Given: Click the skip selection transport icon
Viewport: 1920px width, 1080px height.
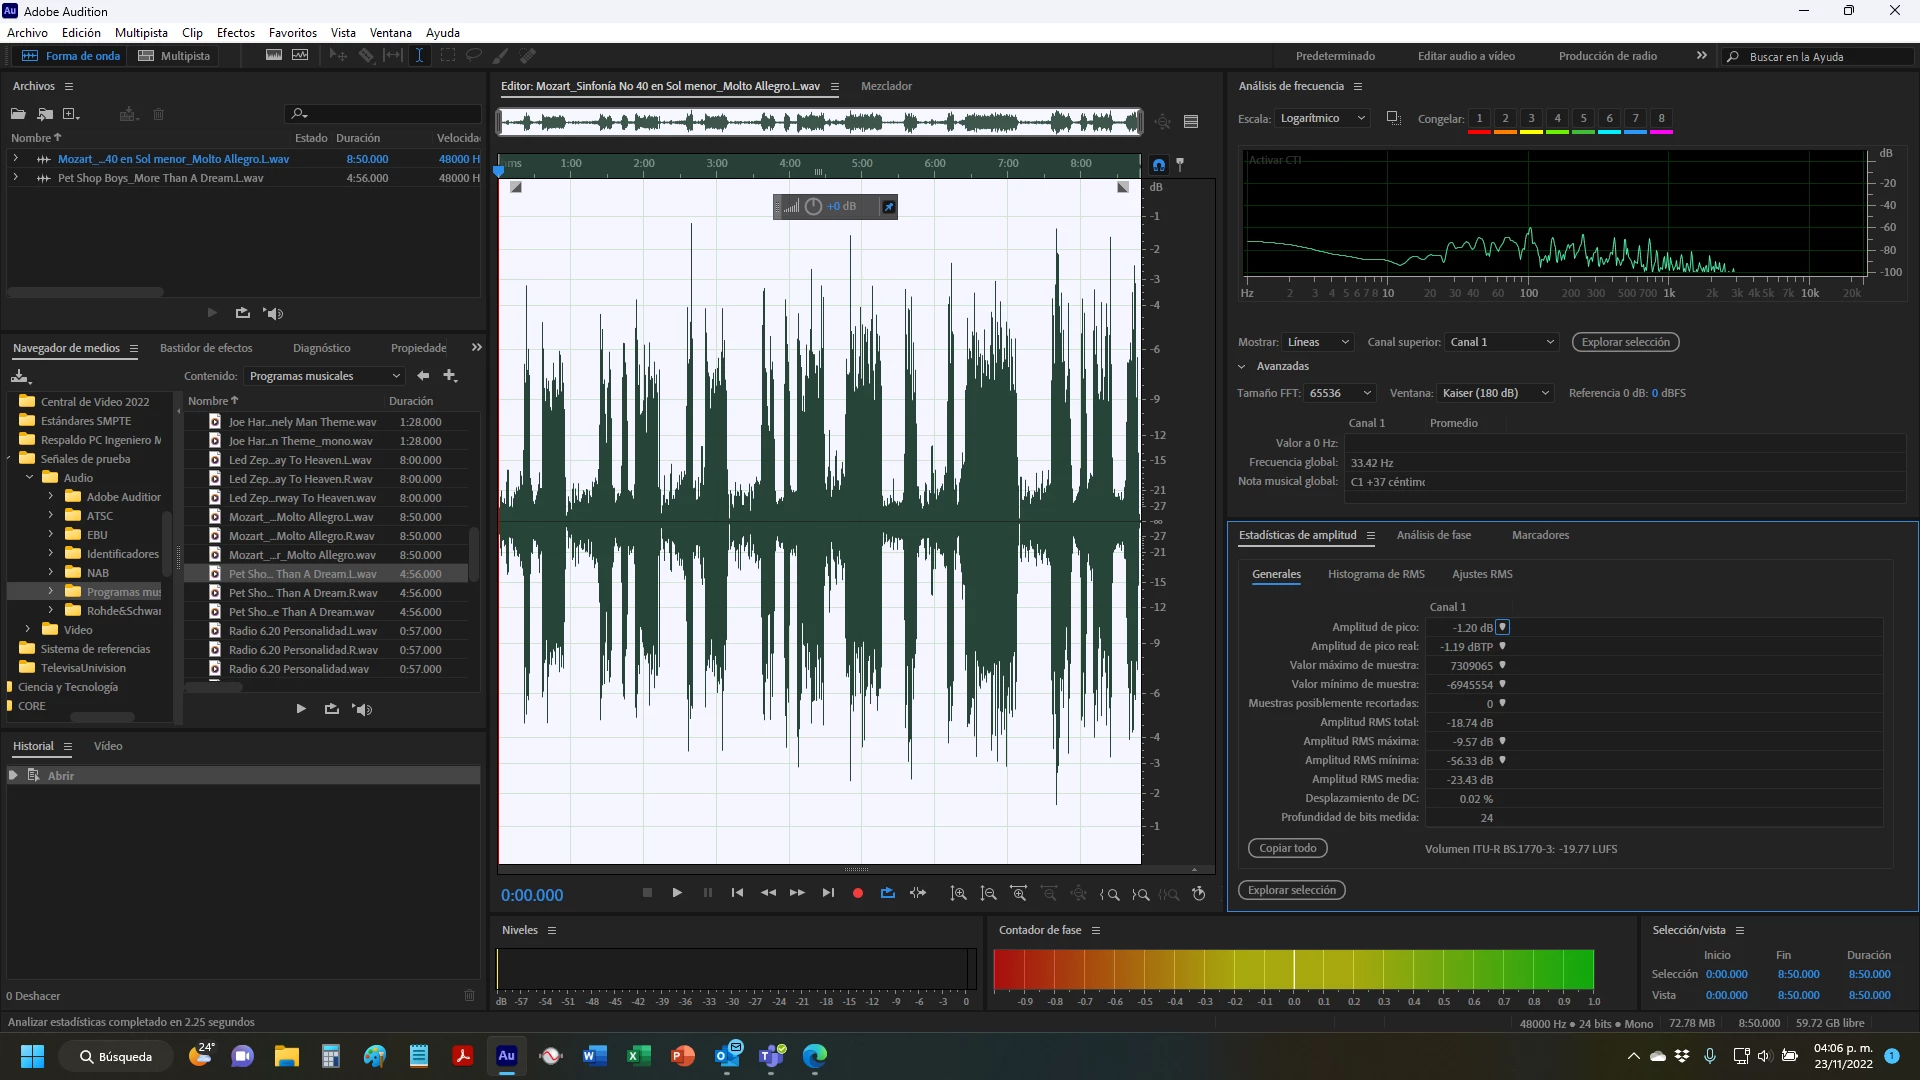Looking at the screenshot, I should coord(918,893).
